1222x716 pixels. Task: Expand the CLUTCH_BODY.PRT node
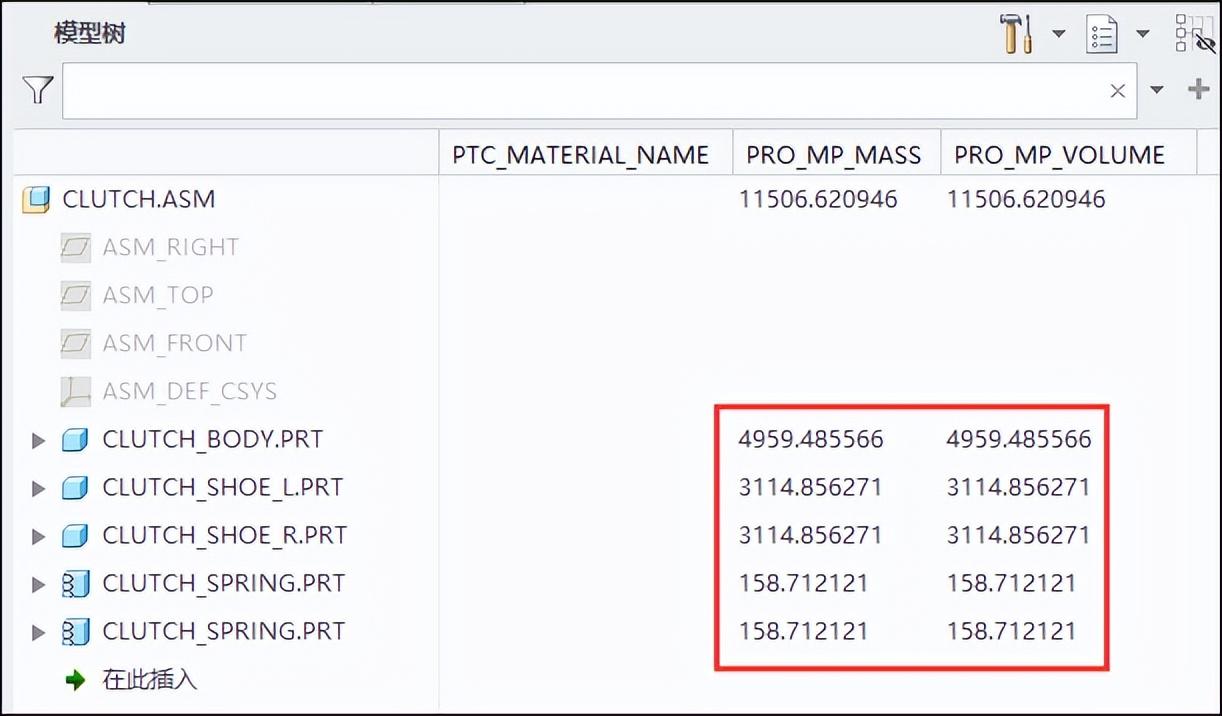tap(39, 440)
